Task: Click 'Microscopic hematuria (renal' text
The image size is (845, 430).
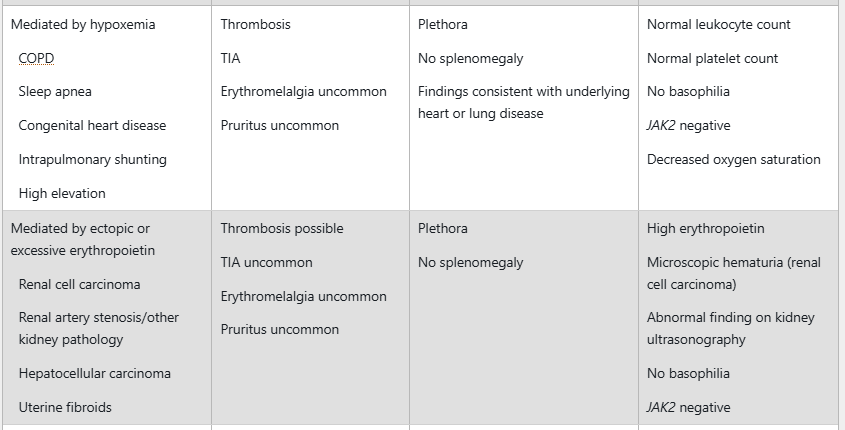Action: tap(733, 262)
